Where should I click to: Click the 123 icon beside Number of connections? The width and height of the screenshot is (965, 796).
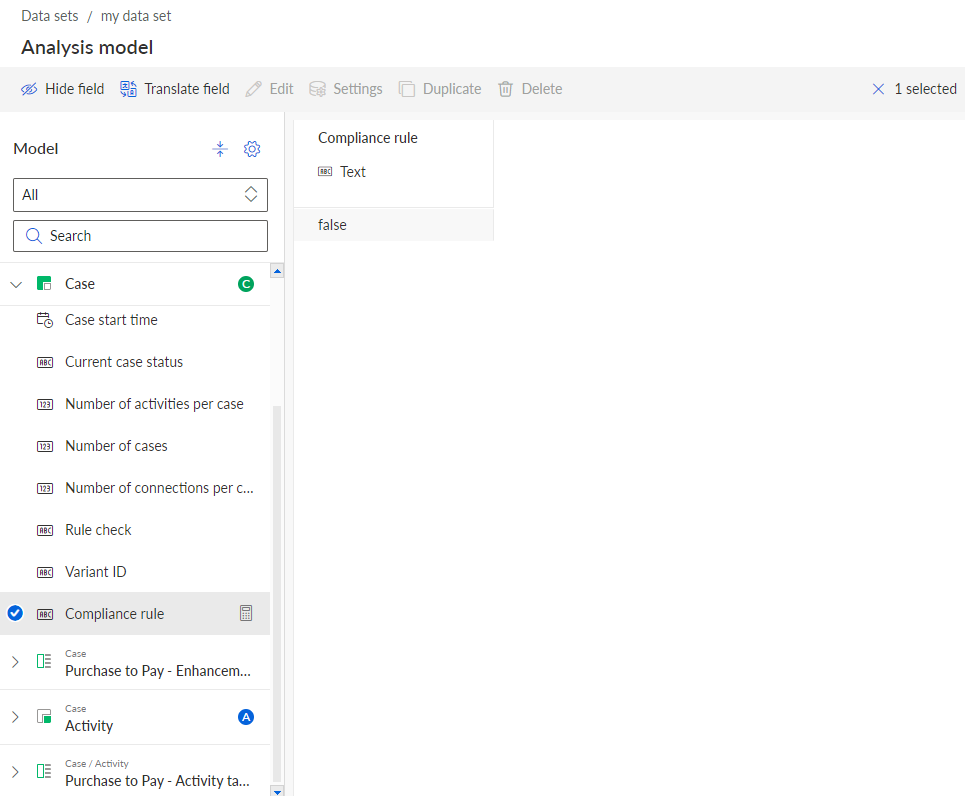coord(45,488)
